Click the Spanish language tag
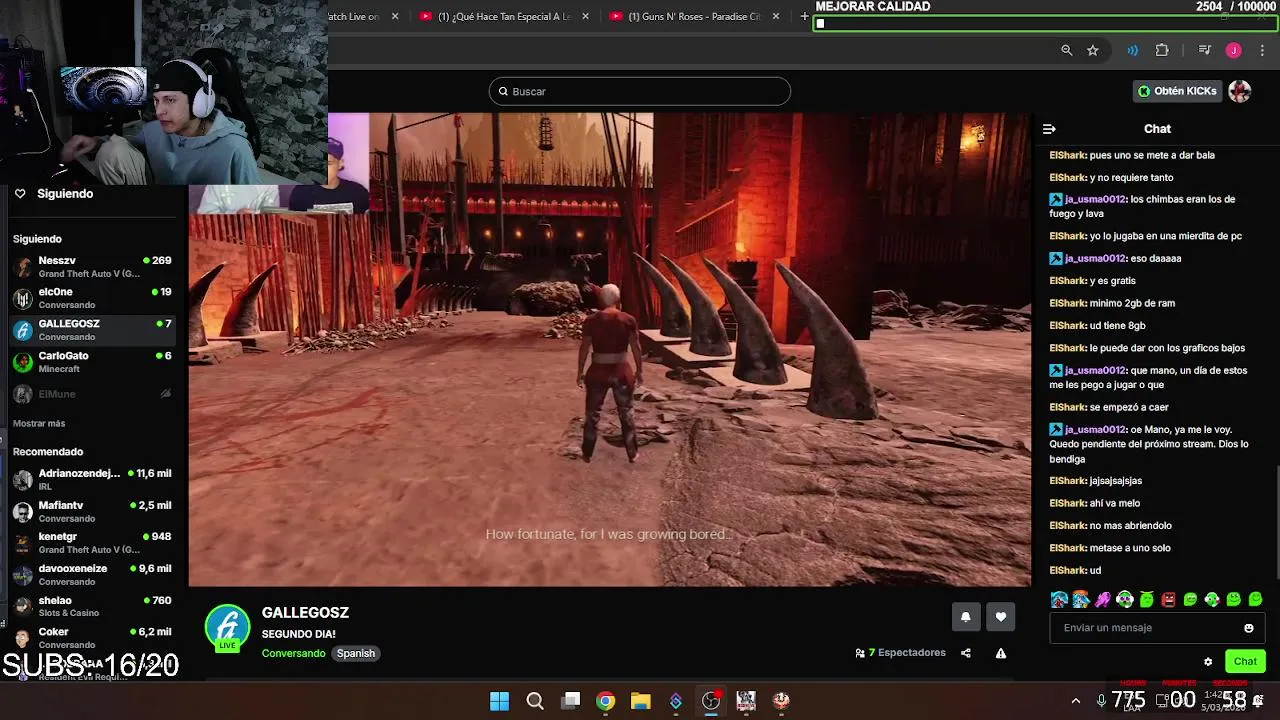The width and height of the screenshot is (1280, 720). 356,654
